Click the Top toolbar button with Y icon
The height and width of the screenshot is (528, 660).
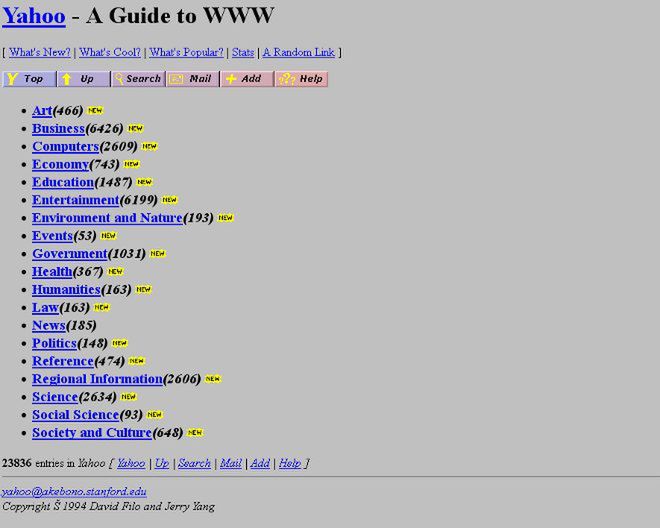pyautogui.click(x=29, y=79)
